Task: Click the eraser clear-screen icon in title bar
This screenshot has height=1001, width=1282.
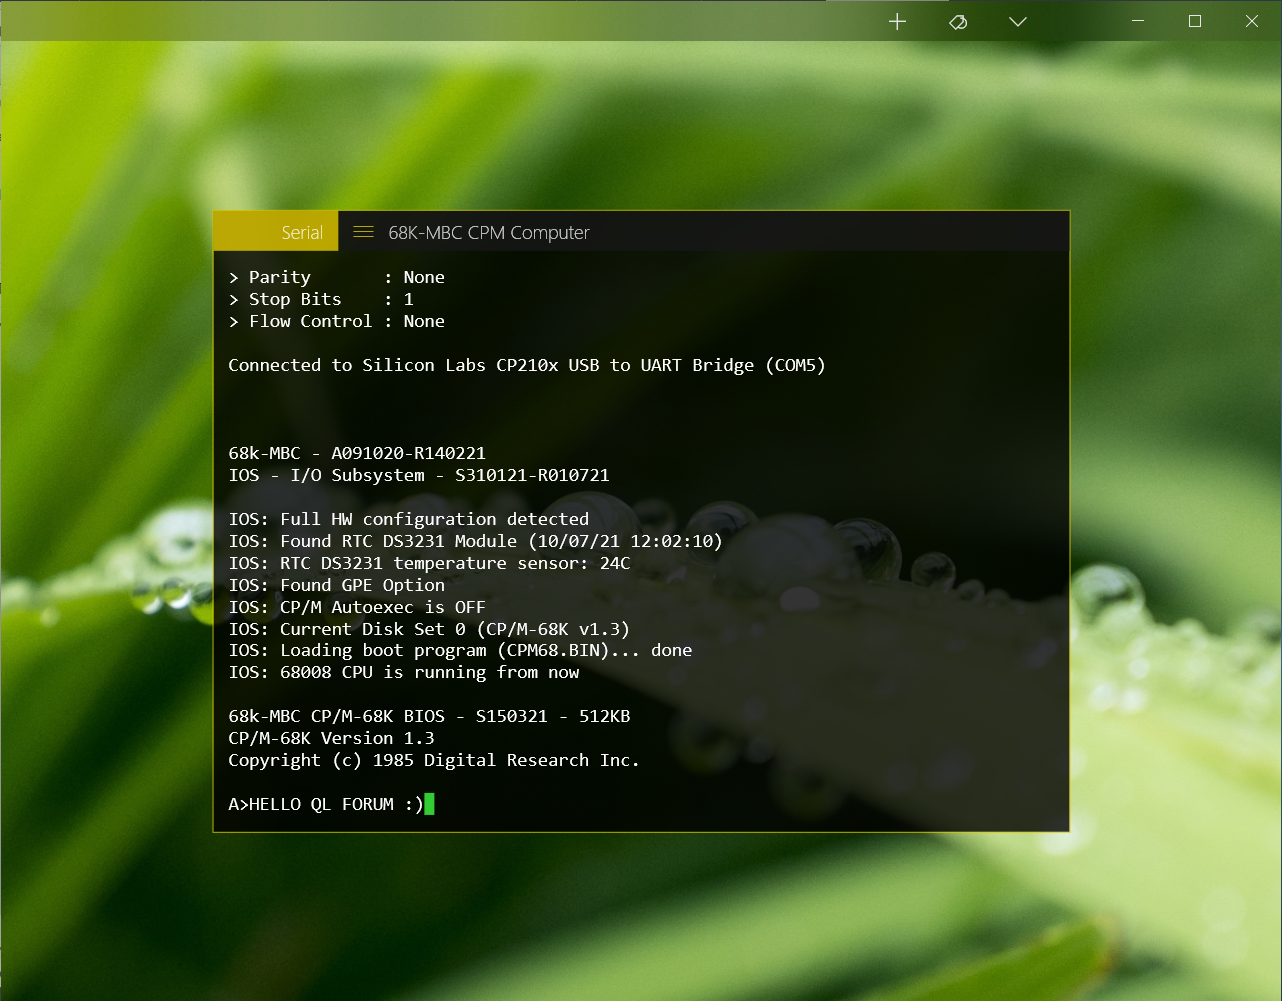Action: click(958, 22)
